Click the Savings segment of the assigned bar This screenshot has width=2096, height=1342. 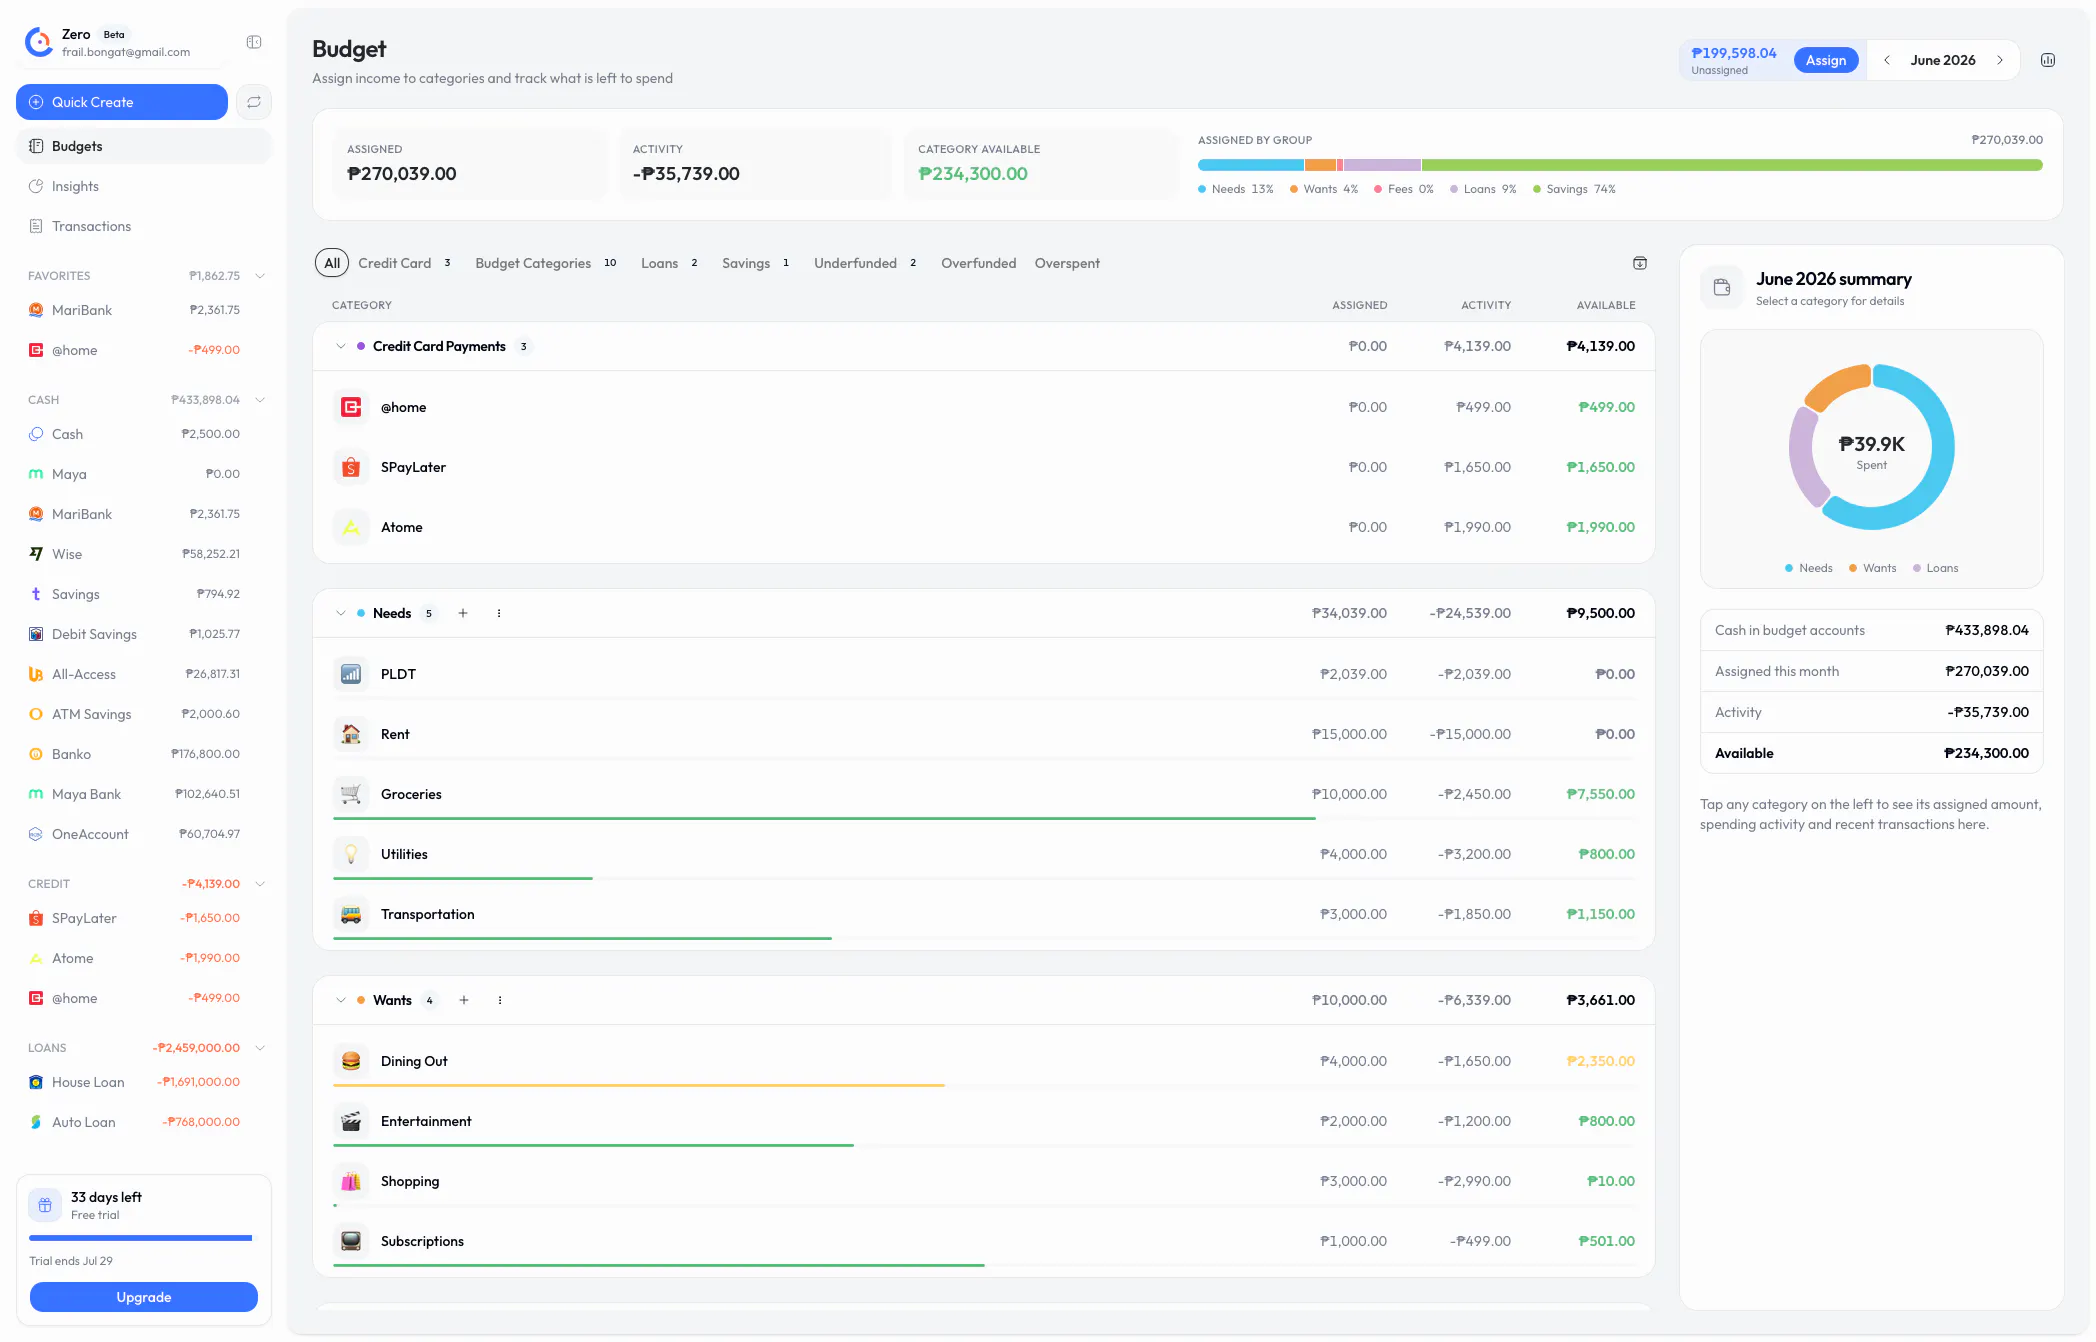[x=1732, y=165]
